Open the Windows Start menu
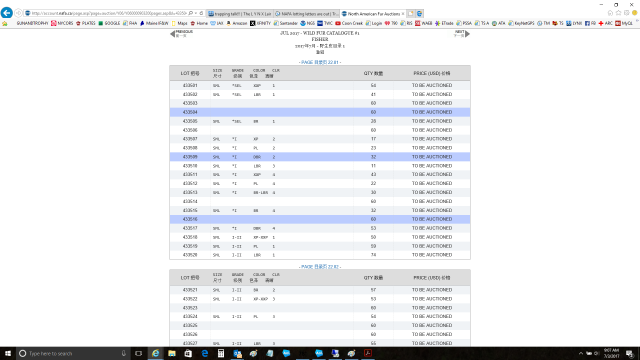 click(x=8, y=353)
